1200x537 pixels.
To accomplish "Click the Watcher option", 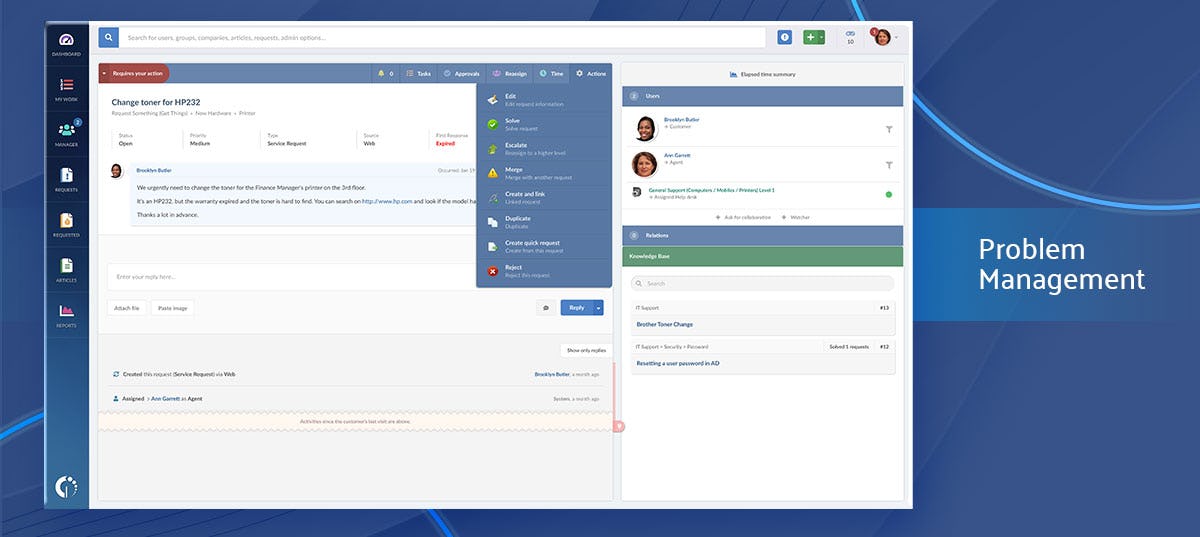I will (796, 217).
